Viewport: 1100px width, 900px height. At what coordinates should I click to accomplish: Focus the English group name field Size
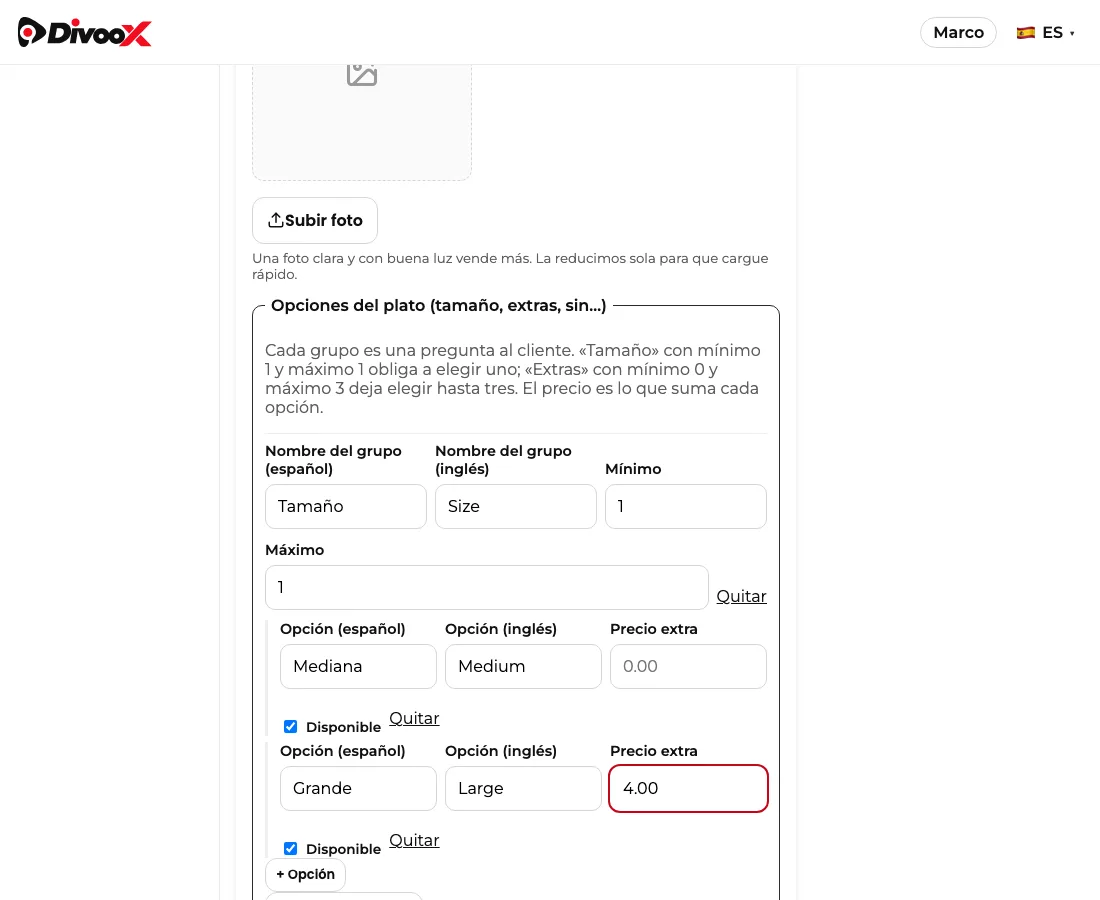click(x=516, y=506)
